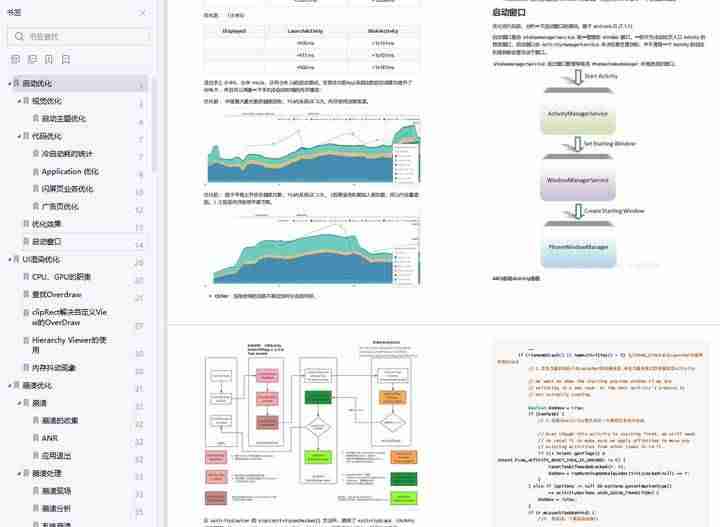Image resolution: width=720 pixels, height=527 pixels.
Task: Go to the 崩溃优化 bookmark
Action: tap(37, 386)
